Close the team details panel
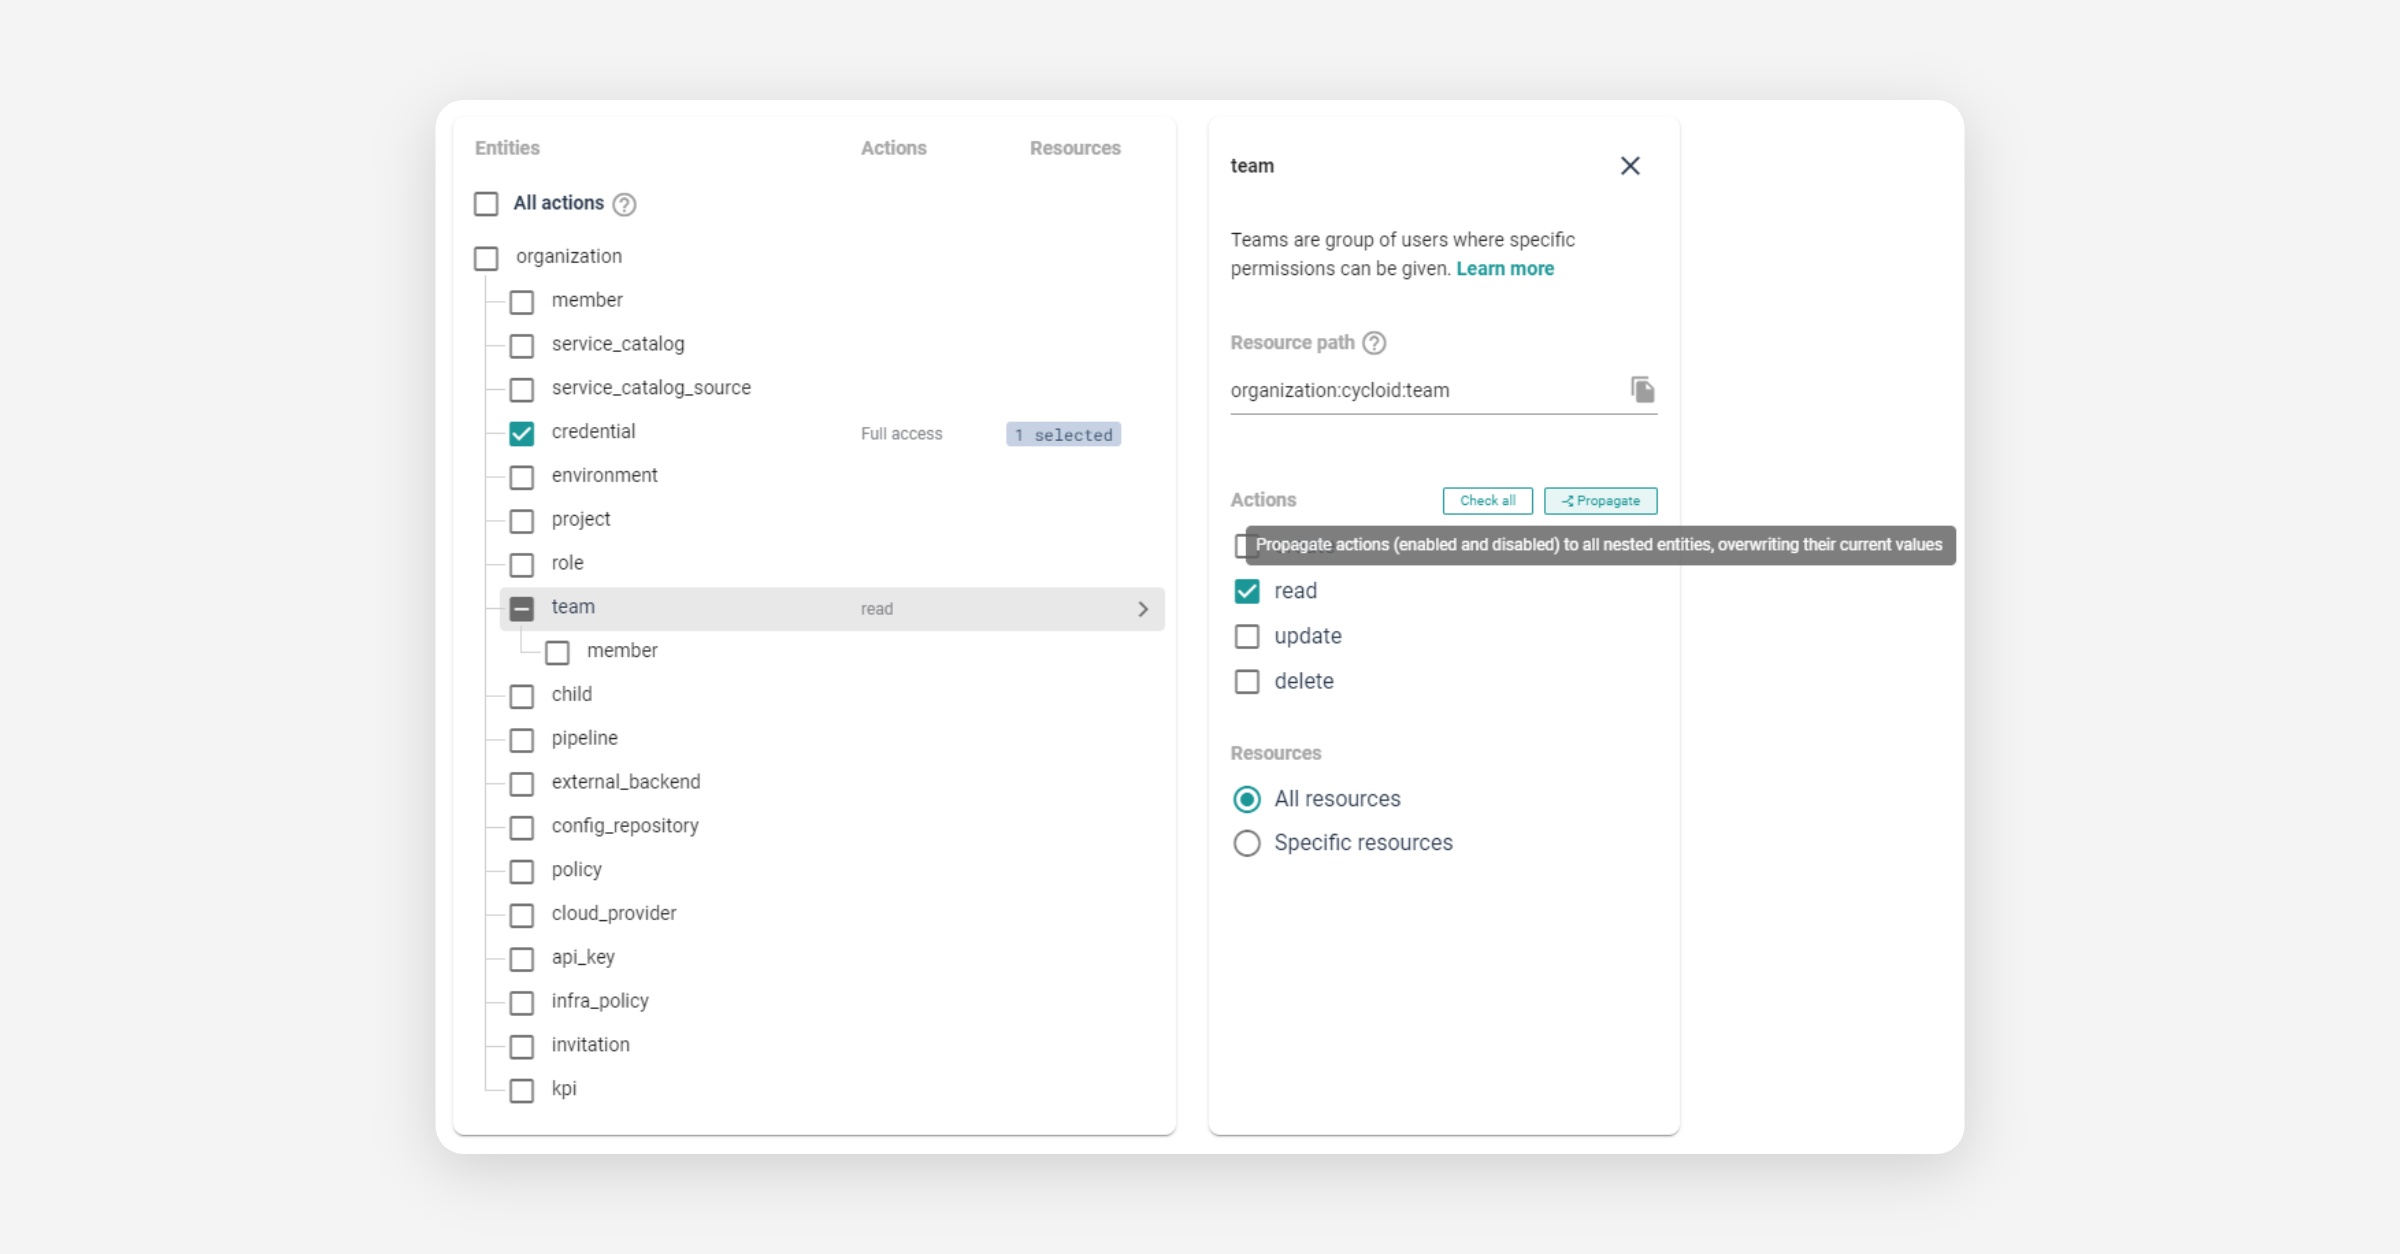Viewport: 2400px width, 1254px height. 1630,166
